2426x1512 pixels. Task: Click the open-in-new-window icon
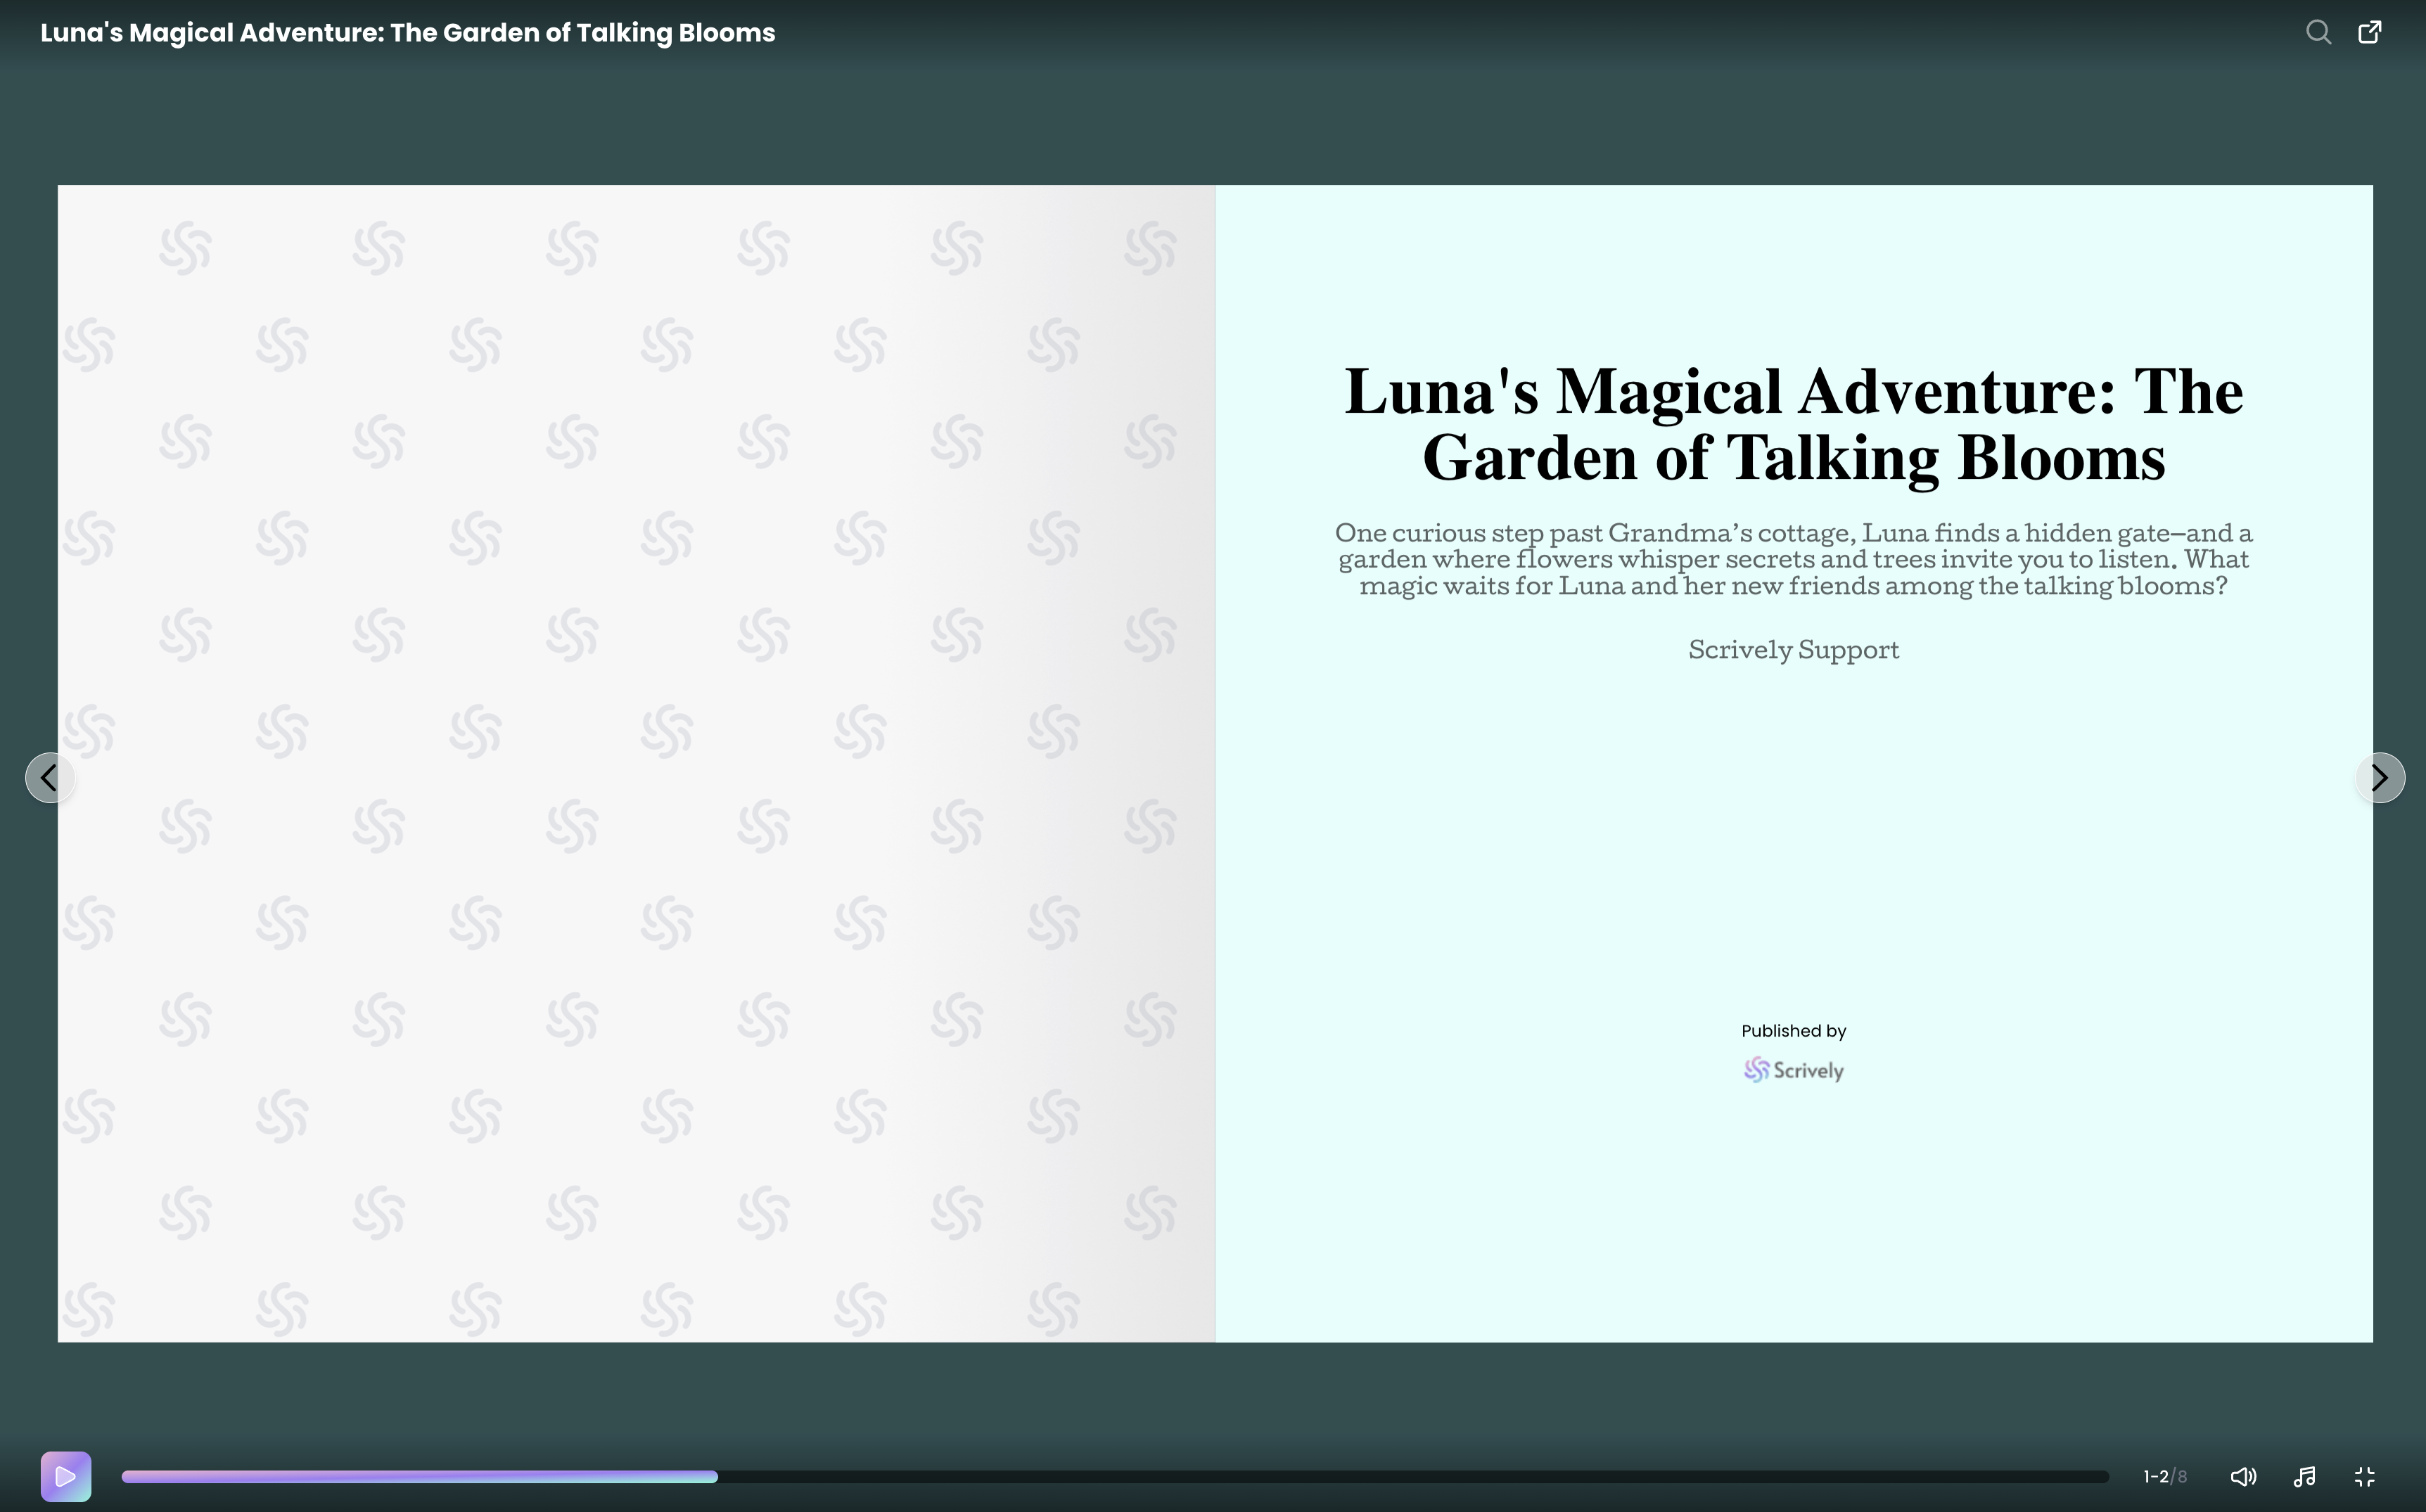tap(2369, 33)
